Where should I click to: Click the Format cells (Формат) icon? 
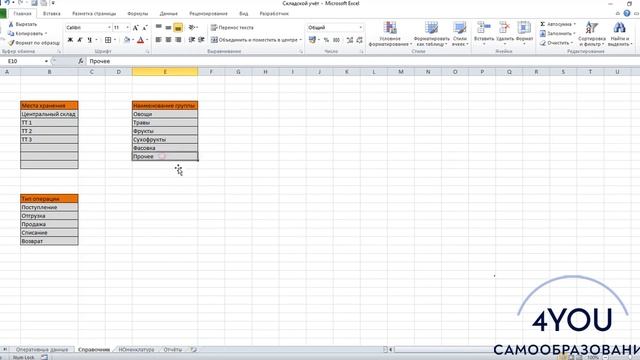tap(524, 27)
